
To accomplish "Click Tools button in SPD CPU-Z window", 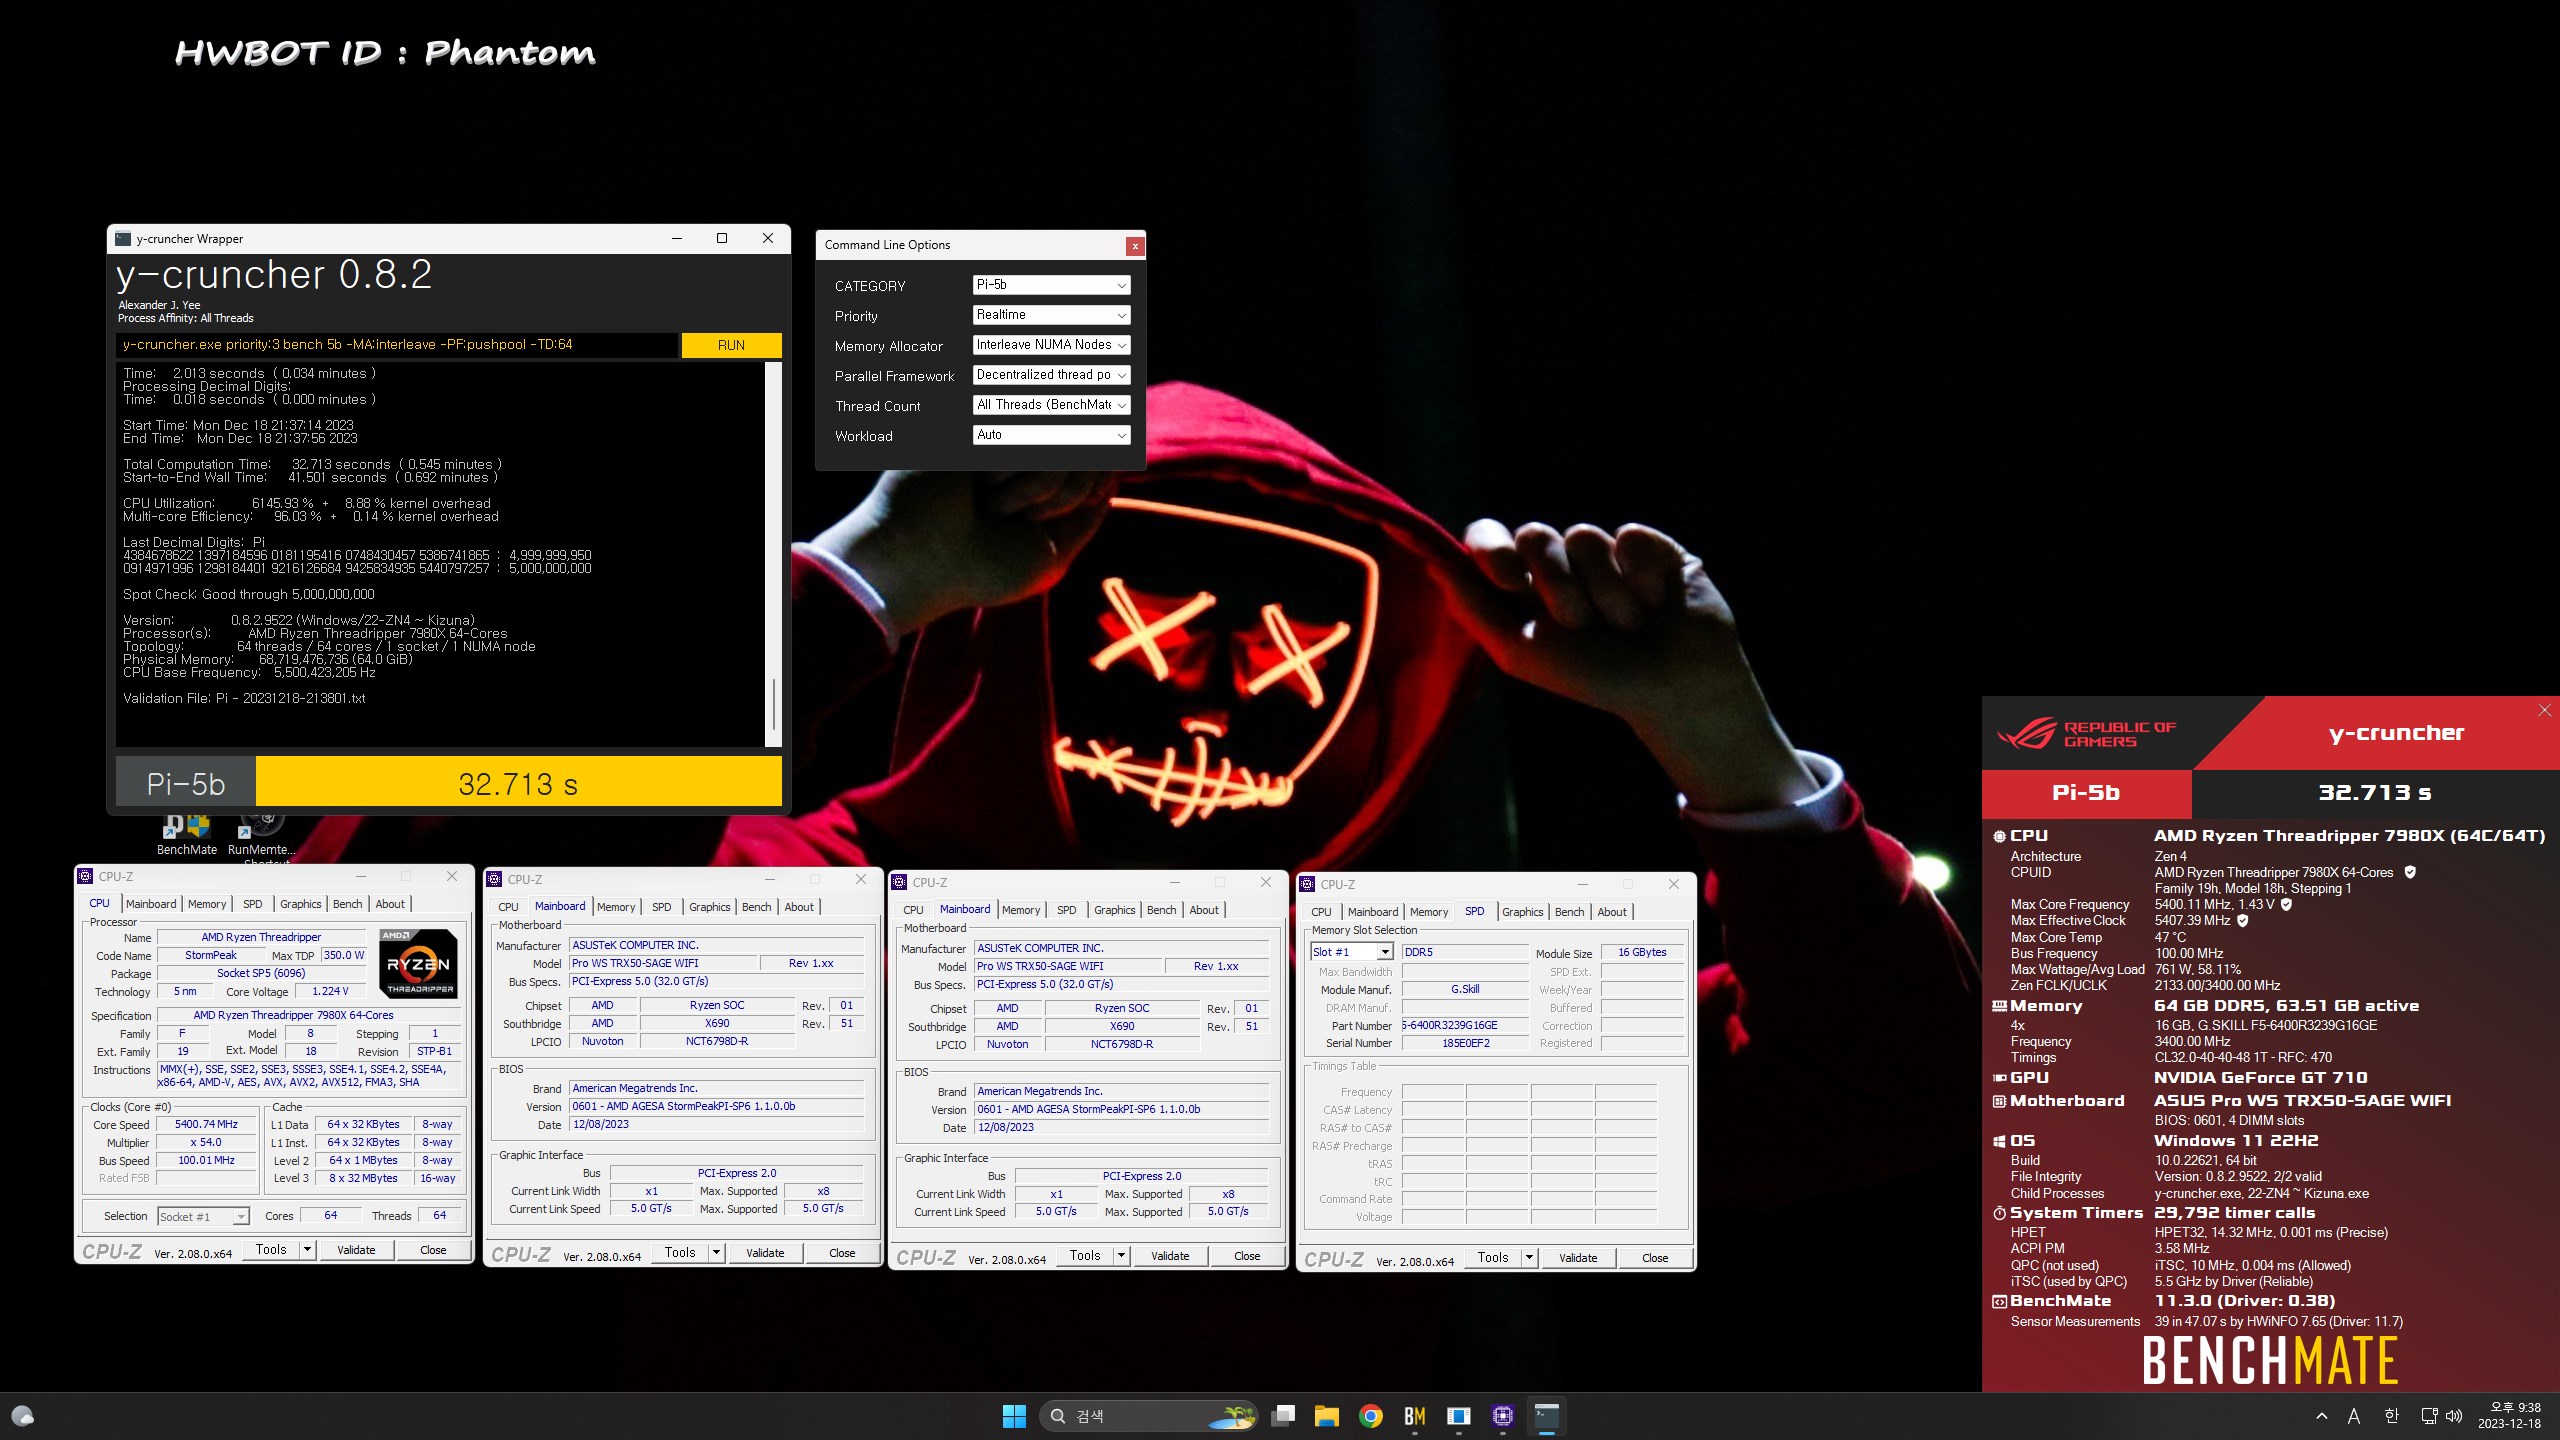I will pyautogui.click(x=1493, y=1258).
